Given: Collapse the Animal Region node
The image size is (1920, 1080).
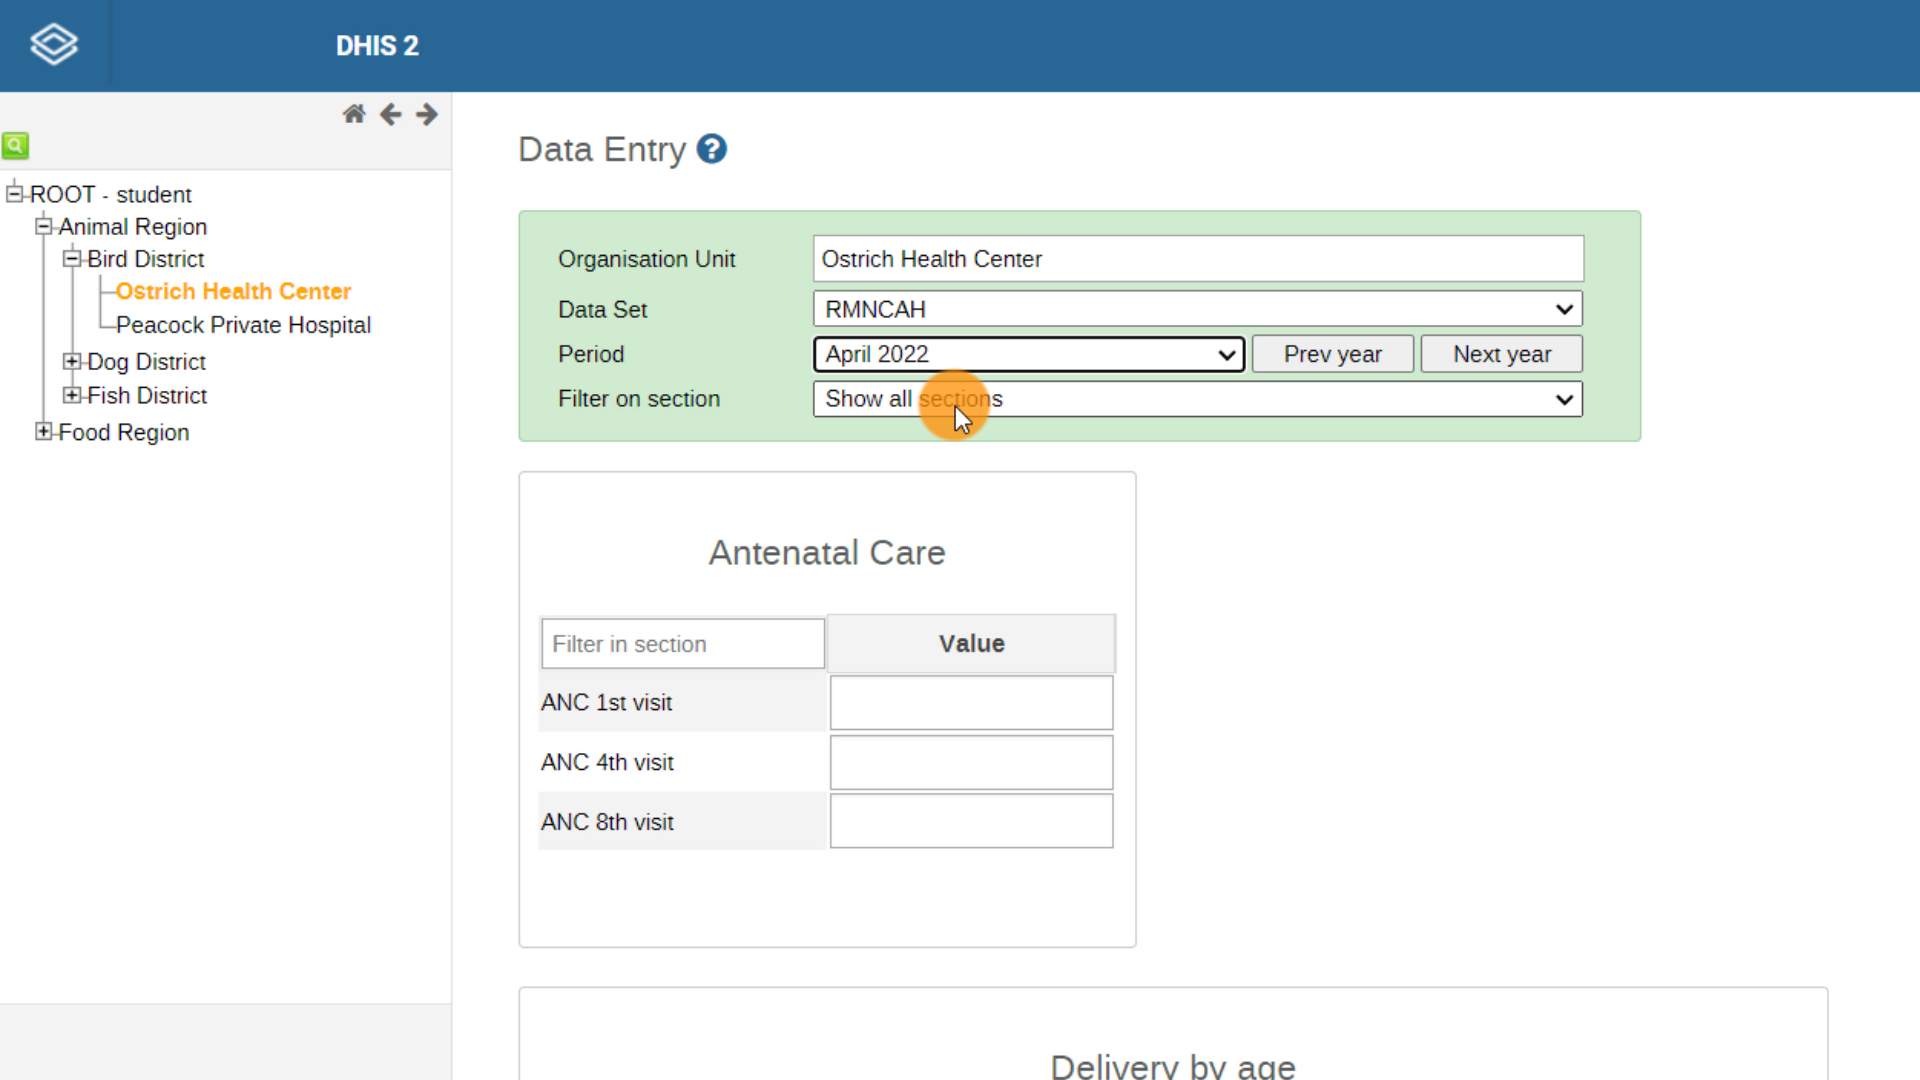Looking at the screenshot, I should pyautogui.click(x=44, y=227).
